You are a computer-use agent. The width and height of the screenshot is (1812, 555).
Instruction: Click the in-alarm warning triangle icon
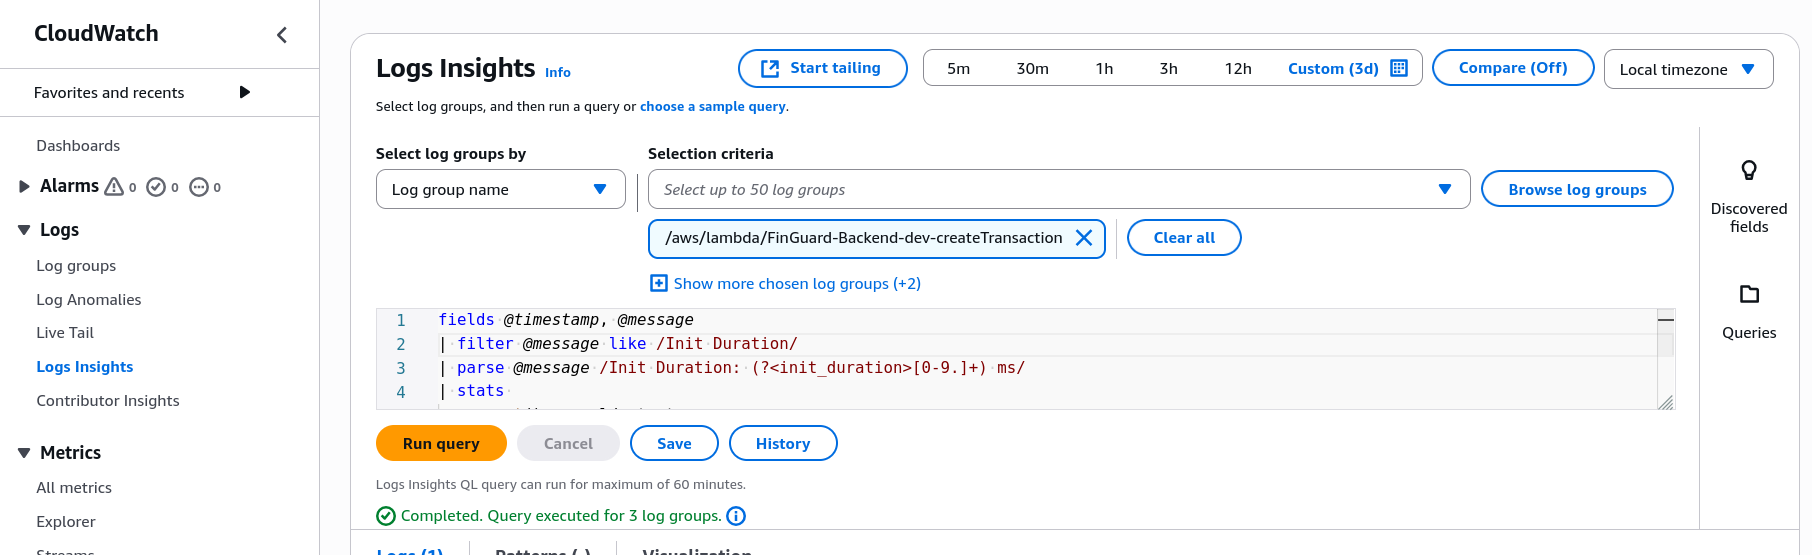[114, 186]
